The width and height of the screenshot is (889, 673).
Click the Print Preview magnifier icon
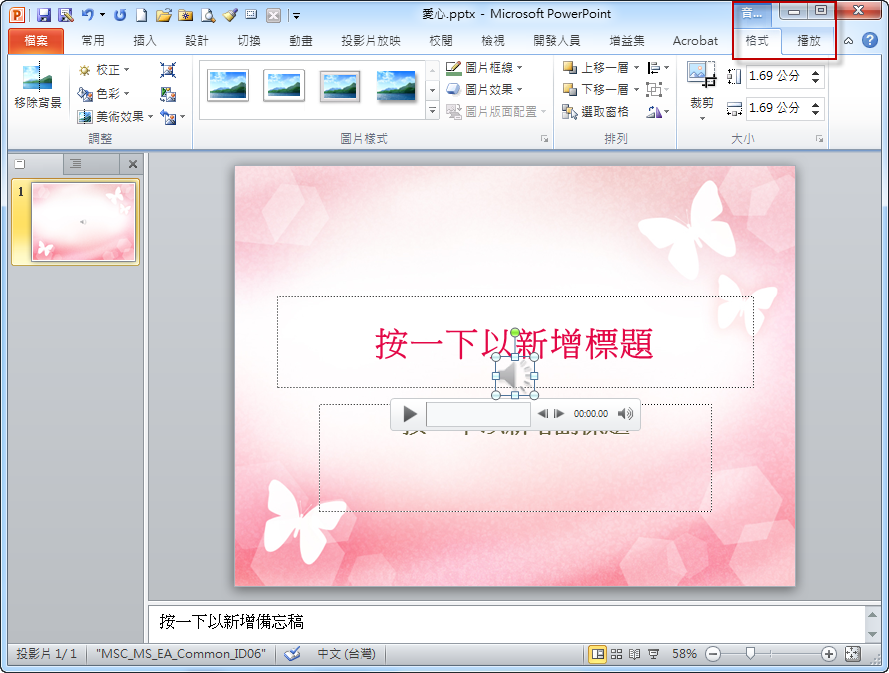point(208,15)
